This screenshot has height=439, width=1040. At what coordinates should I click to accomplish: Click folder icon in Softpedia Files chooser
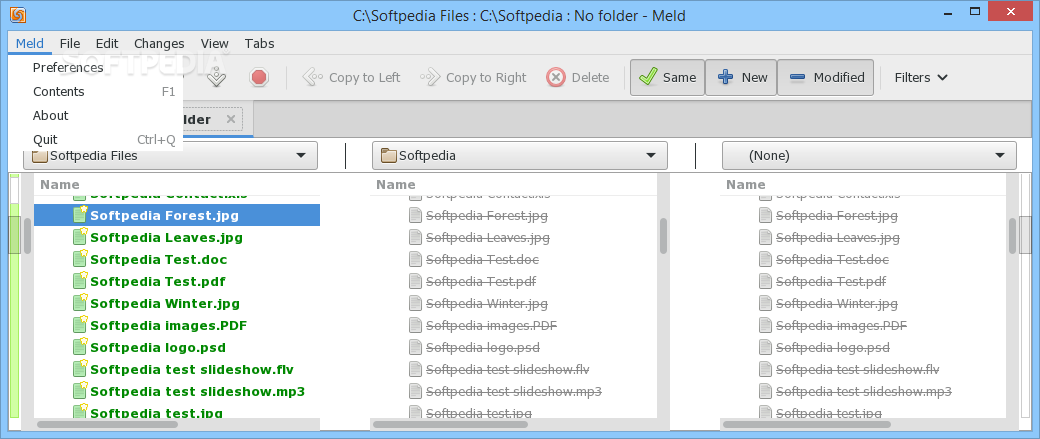(40, 156)
